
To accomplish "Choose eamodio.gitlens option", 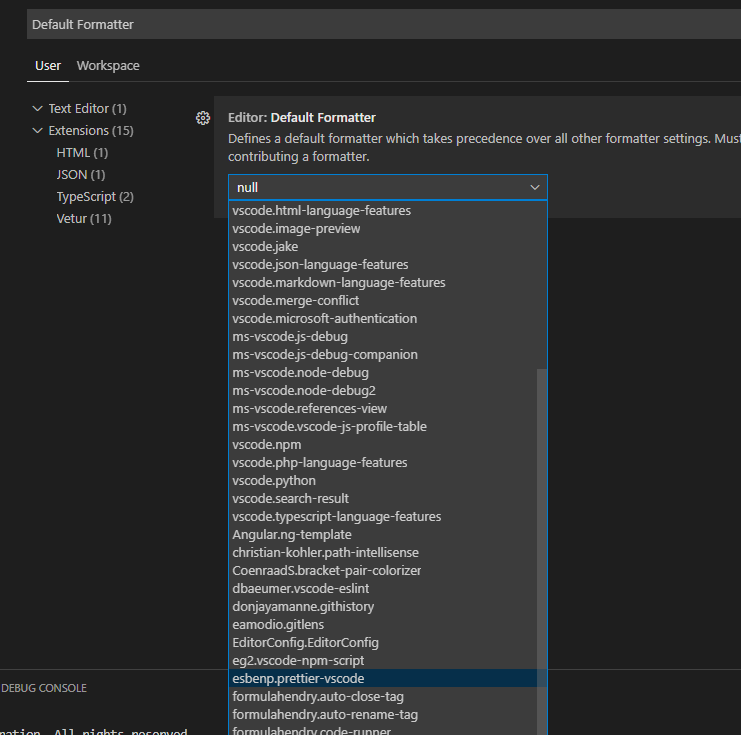I will coord(383,624).
